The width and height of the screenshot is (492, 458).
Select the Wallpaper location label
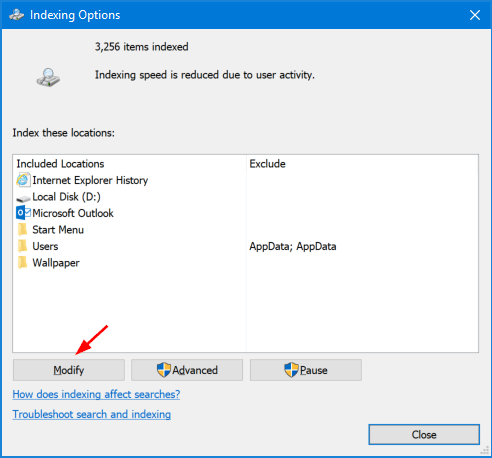pyautogui.click(x=56, y=263)
